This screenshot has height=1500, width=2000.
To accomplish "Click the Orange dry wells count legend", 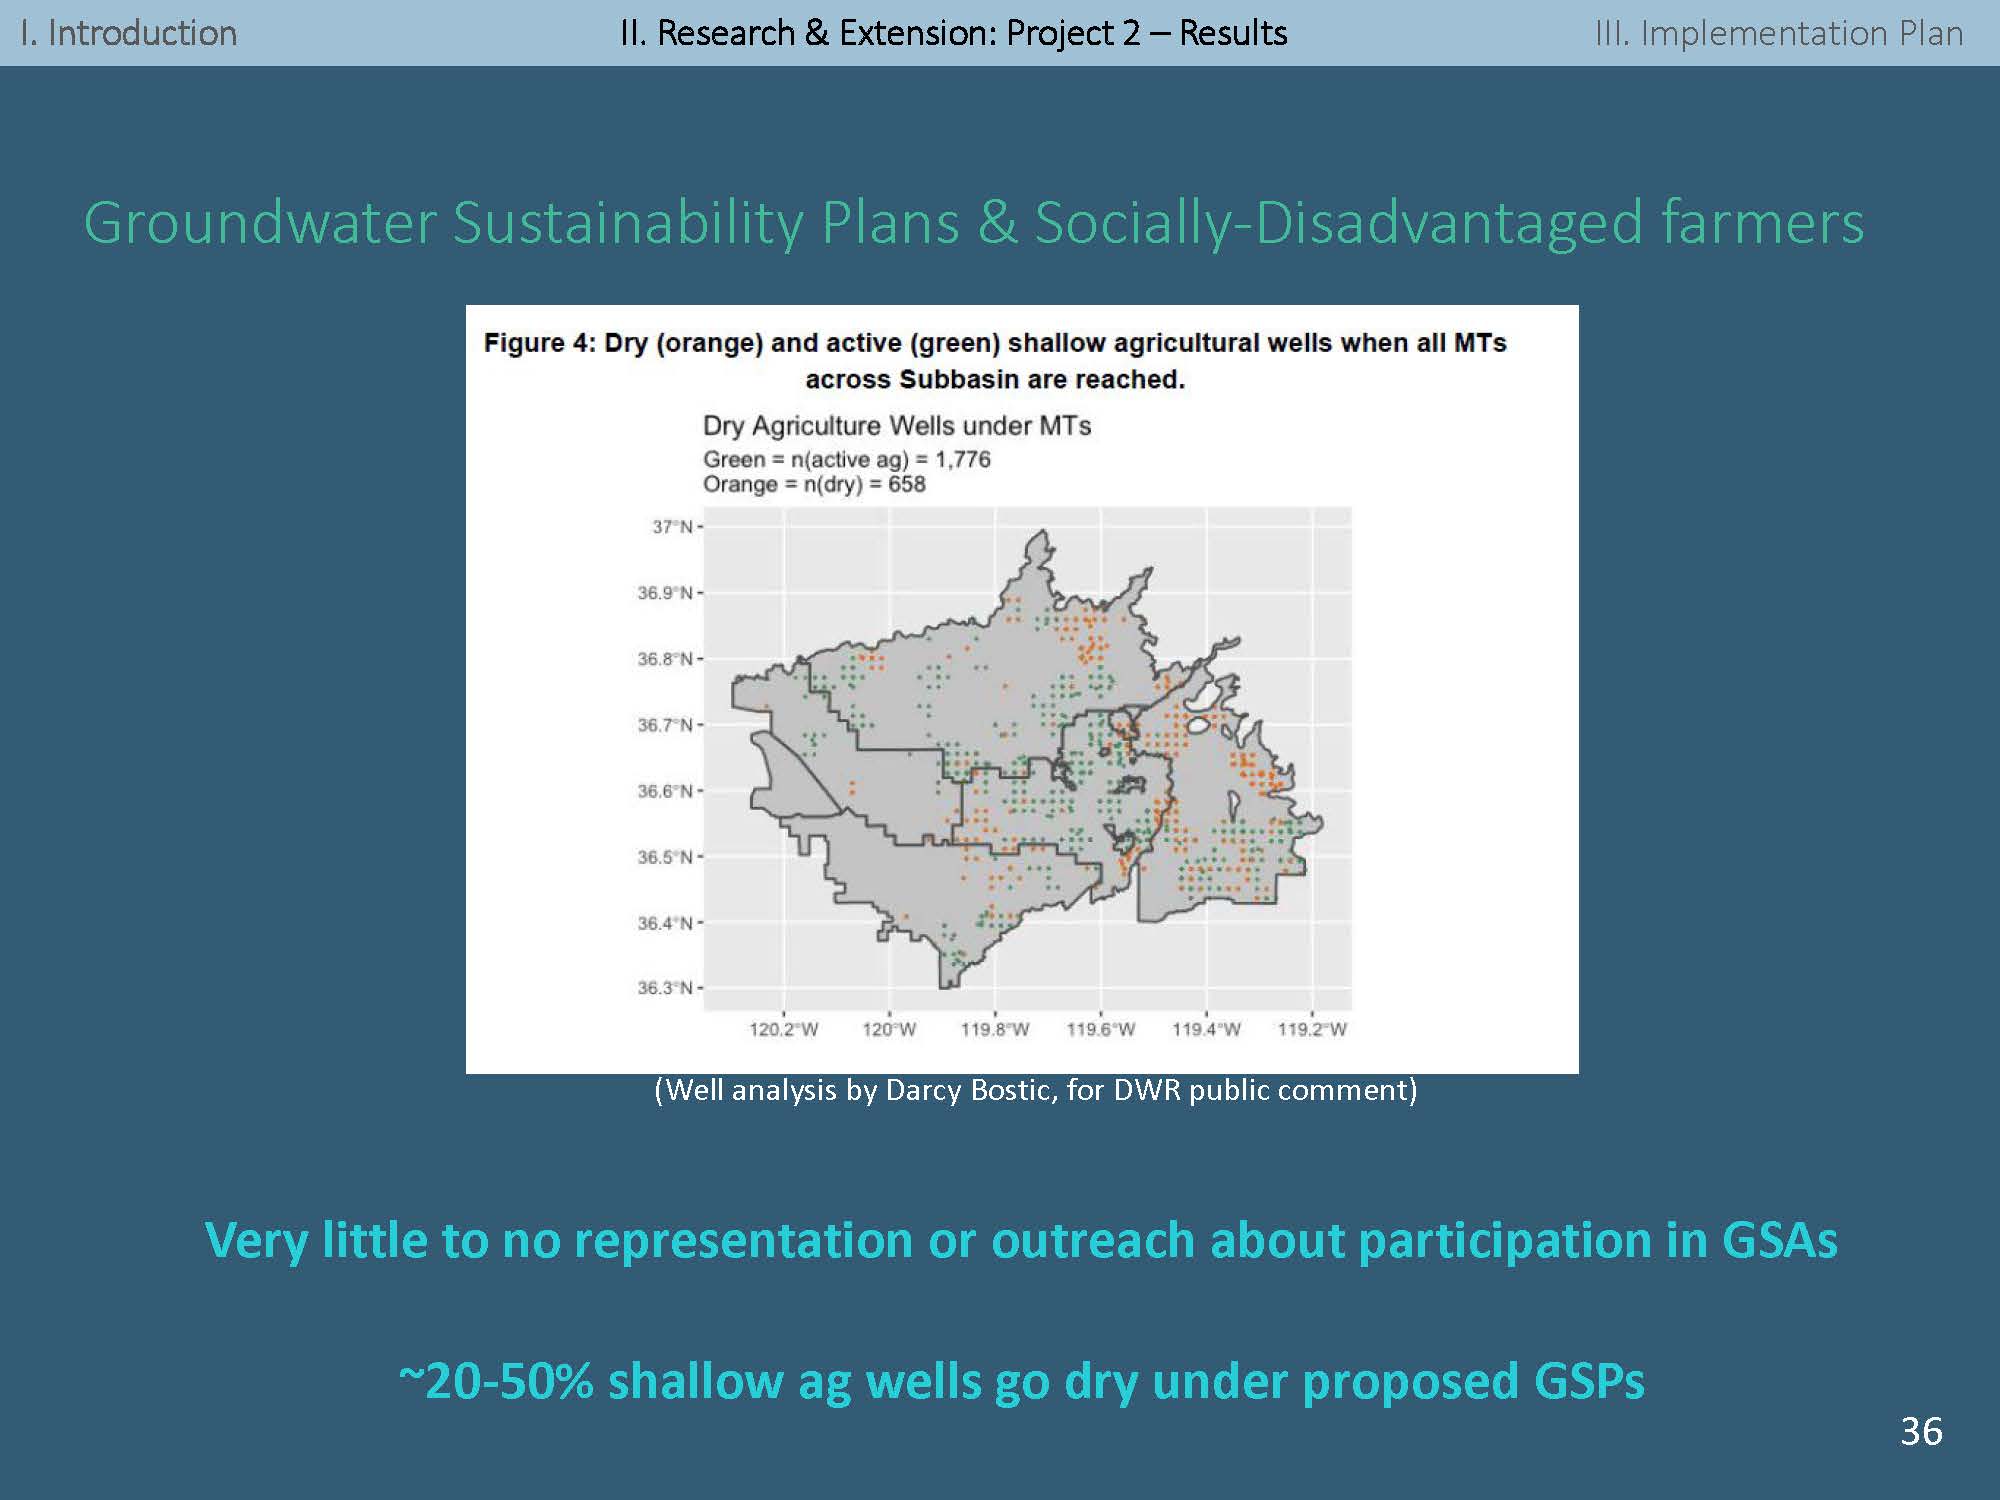I will coord(814,485).
